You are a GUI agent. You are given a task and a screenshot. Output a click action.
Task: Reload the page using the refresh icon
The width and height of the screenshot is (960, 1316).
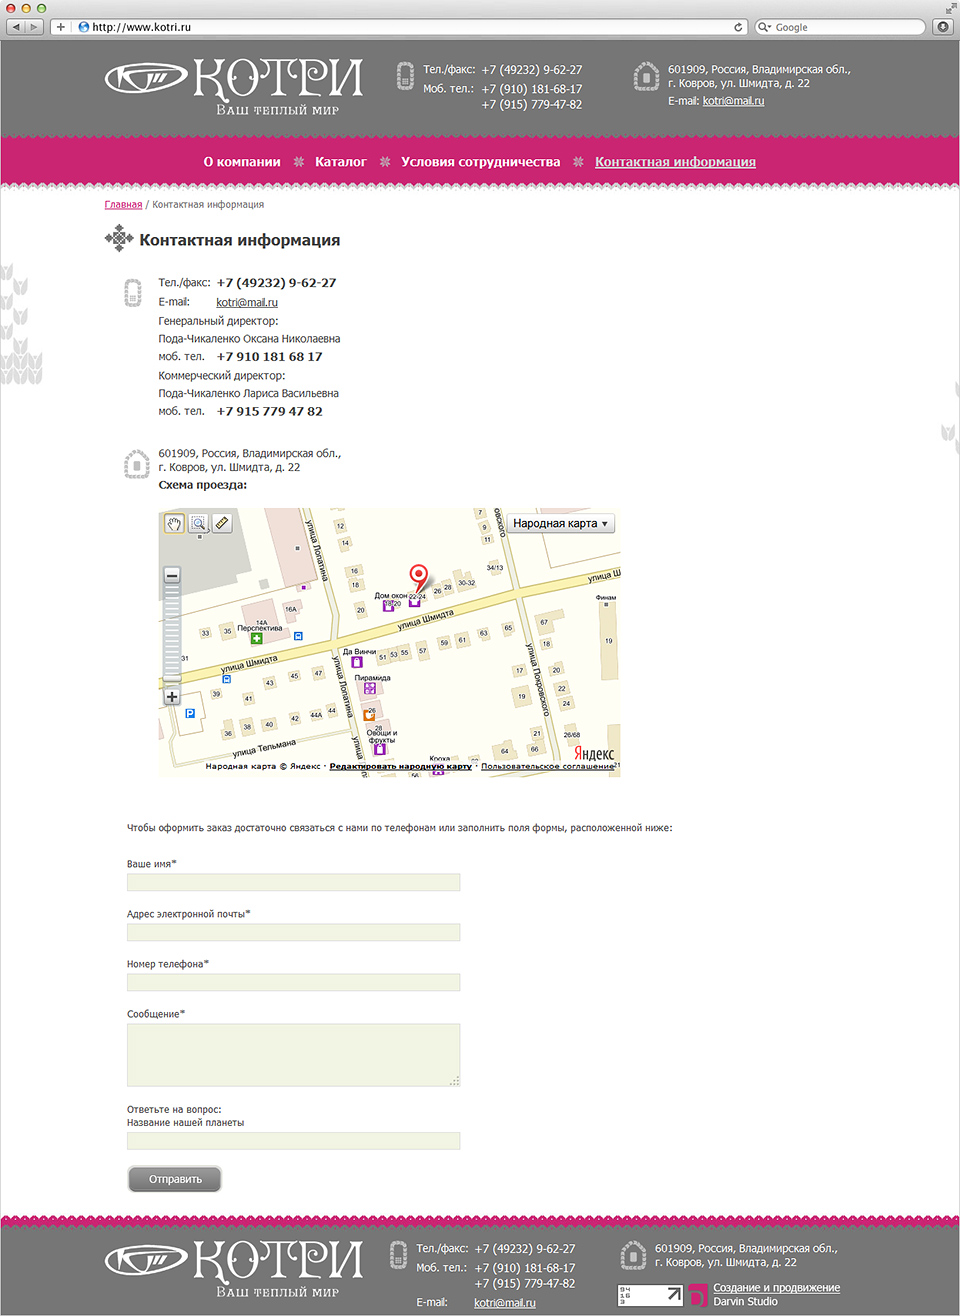pos(738,27)
